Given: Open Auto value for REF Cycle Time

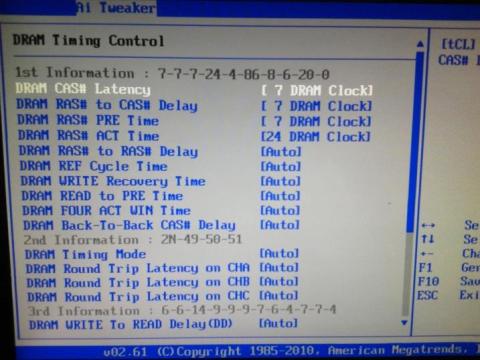Looking at the screenshot, I should [280, 166].
